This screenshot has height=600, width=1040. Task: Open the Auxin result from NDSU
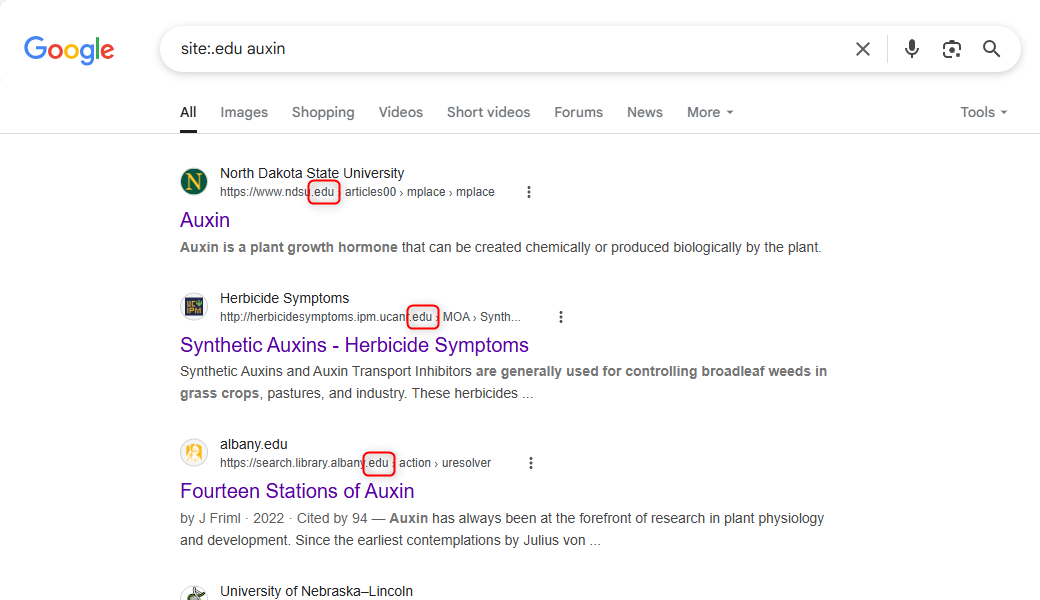coord(204,219)
